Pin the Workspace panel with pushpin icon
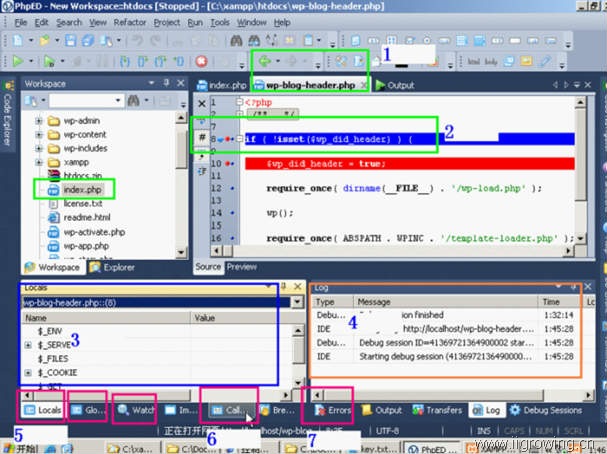The width and height of the screenshot is (607, 454). tap(166, 82)
